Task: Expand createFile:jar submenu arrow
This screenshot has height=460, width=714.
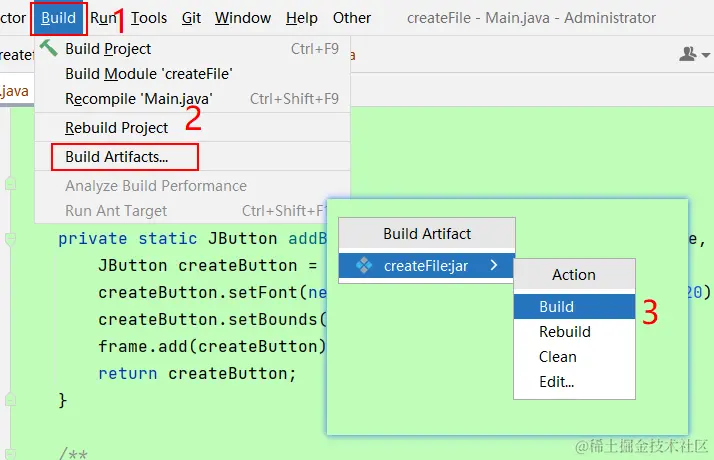Action: click(x=494, y=265)
